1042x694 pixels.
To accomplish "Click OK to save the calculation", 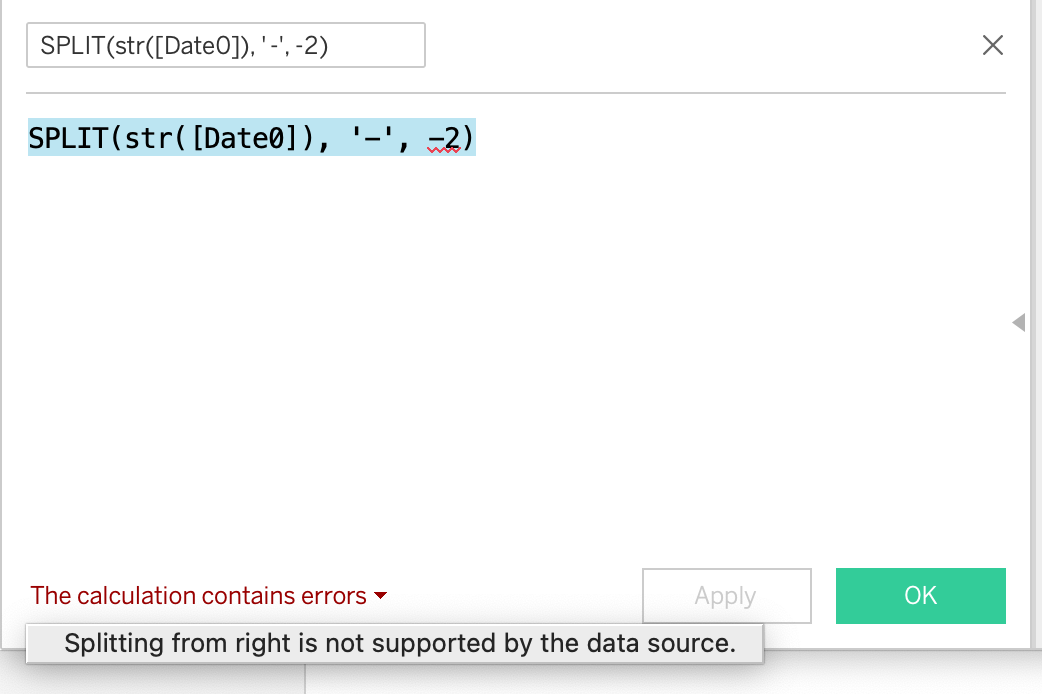I will (x=920, y=595).
